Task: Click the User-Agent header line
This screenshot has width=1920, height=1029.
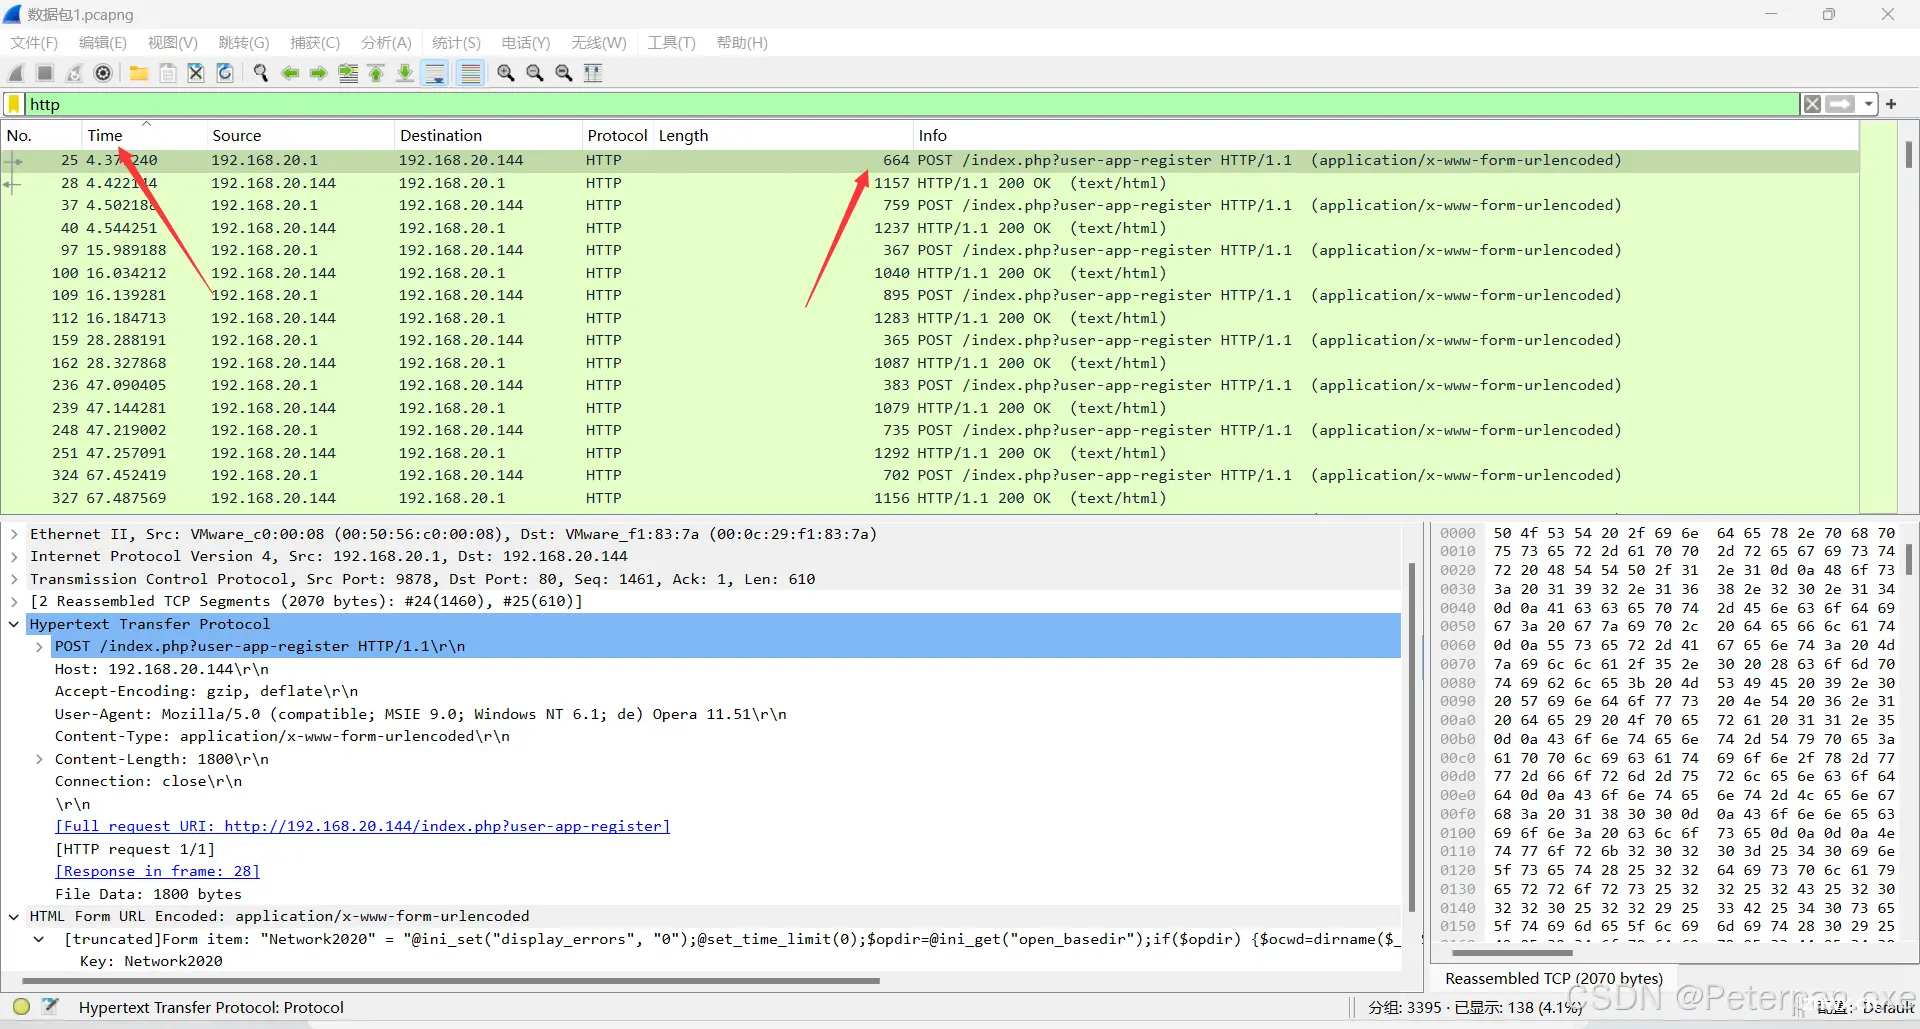Action: click(x=420, y=714)
